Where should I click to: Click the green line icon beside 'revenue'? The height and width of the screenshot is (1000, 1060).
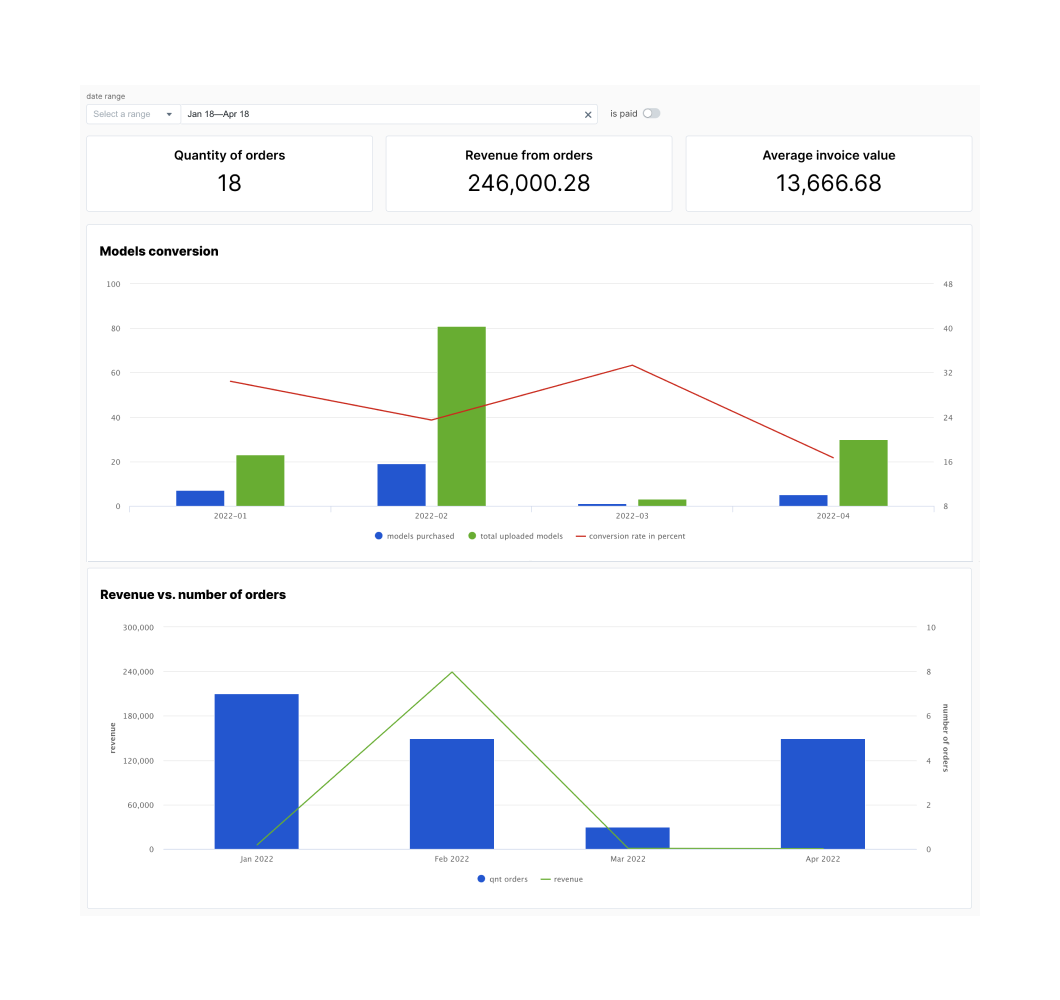coord(547,879)
